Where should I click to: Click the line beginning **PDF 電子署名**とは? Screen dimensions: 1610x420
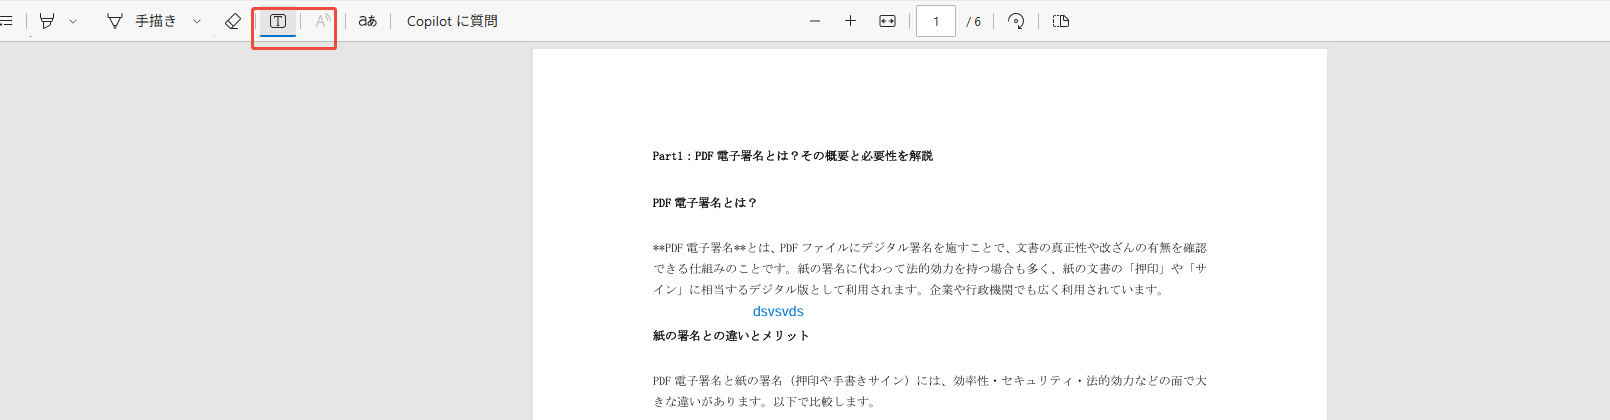[x=930, y=248]
